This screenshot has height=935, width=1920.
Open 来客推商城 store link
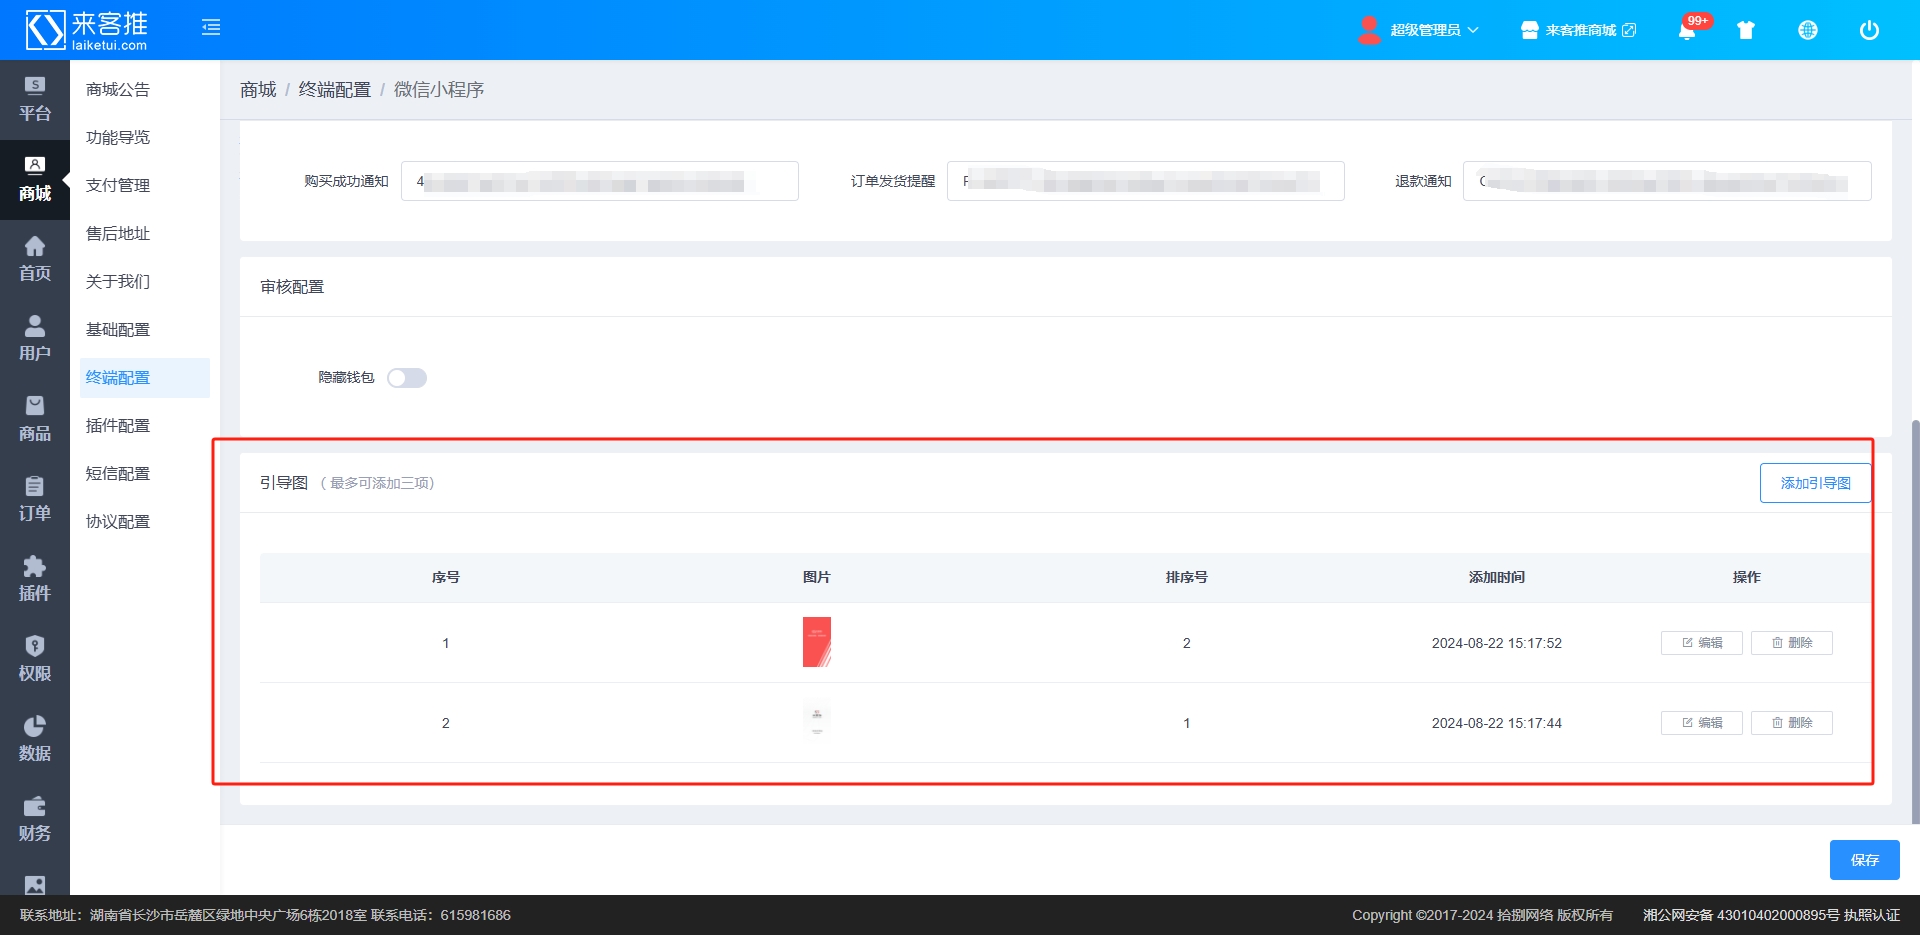point(1578,30)
